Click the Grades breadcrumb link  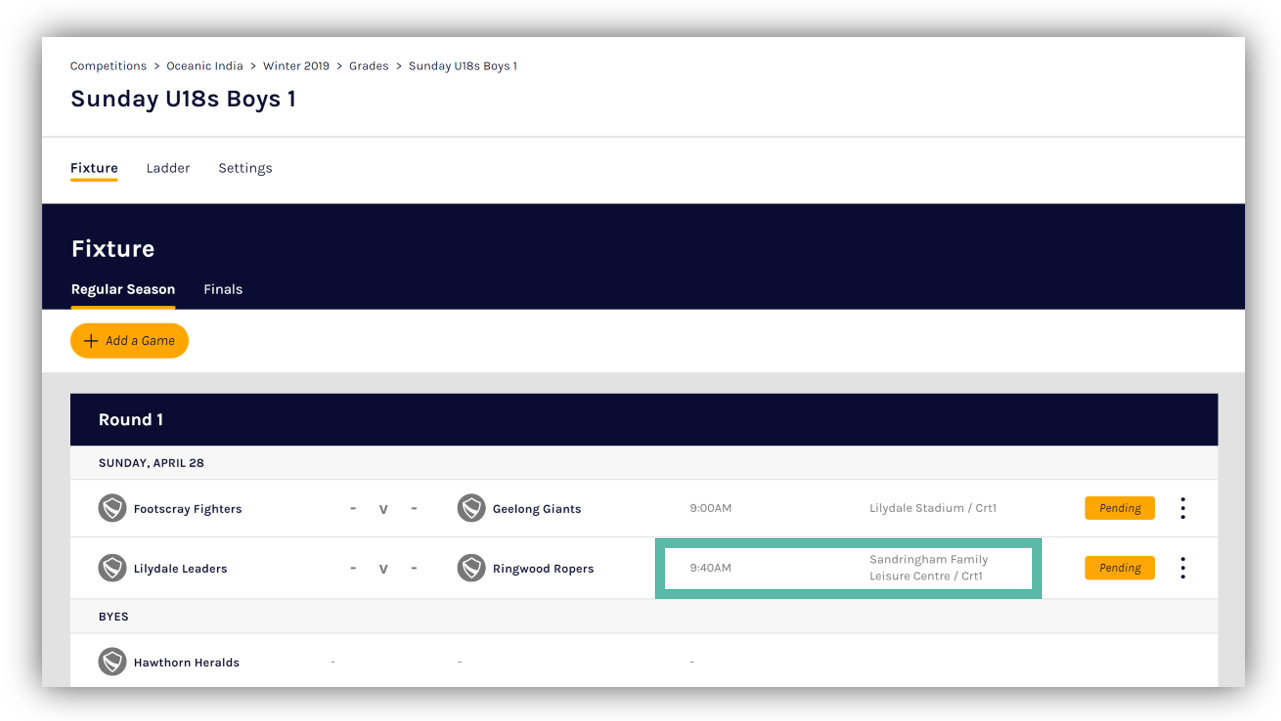tap(369, 66)
